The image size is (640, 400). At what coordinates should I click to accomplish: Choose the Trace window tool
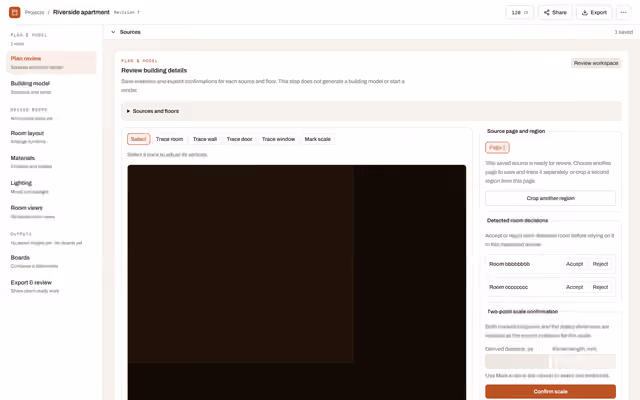pos(278,139)
